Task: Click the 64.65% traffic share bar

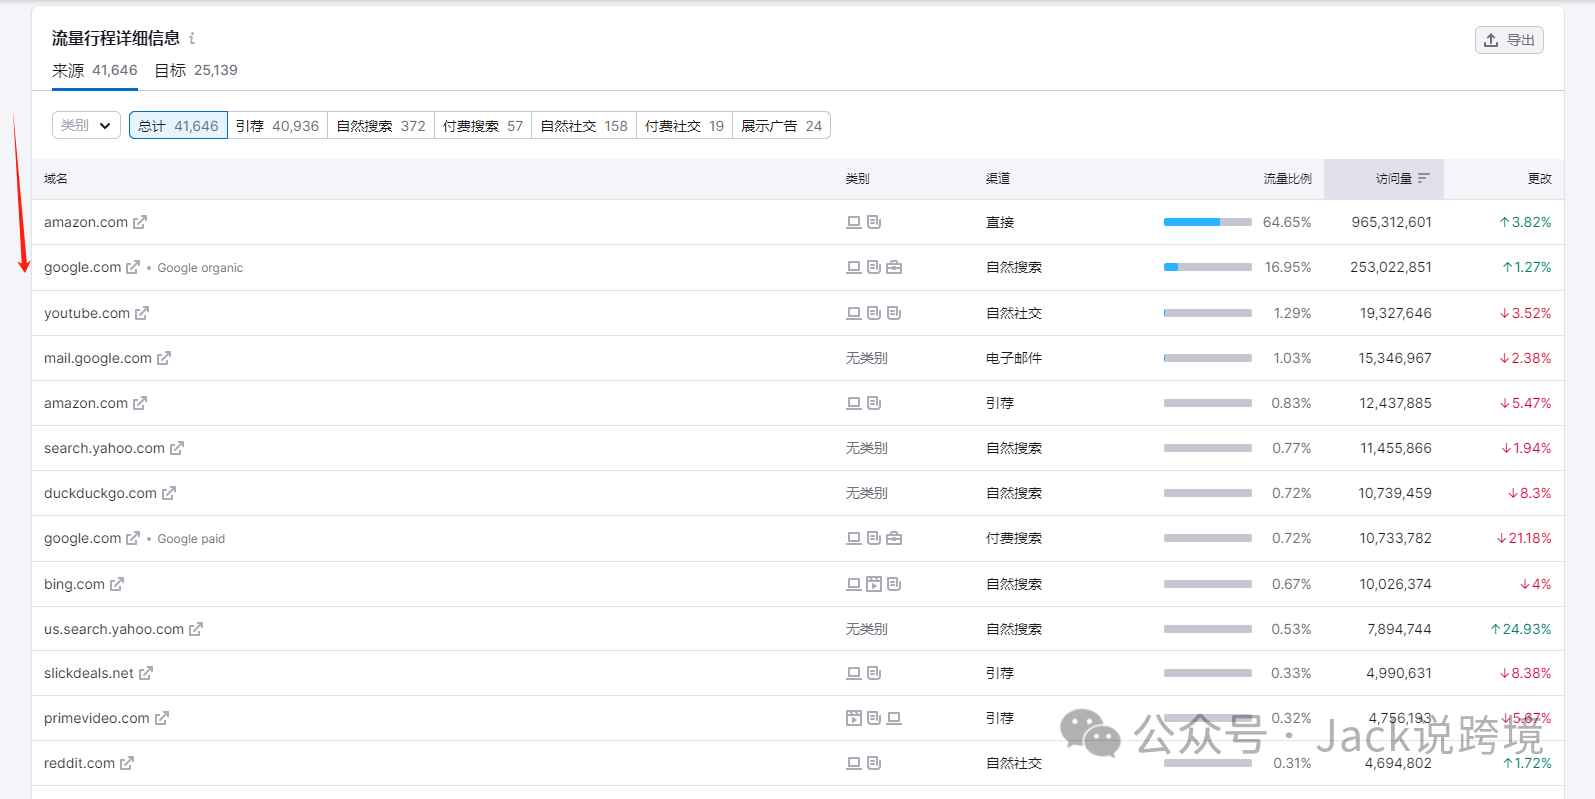Action: point(1207,222)
